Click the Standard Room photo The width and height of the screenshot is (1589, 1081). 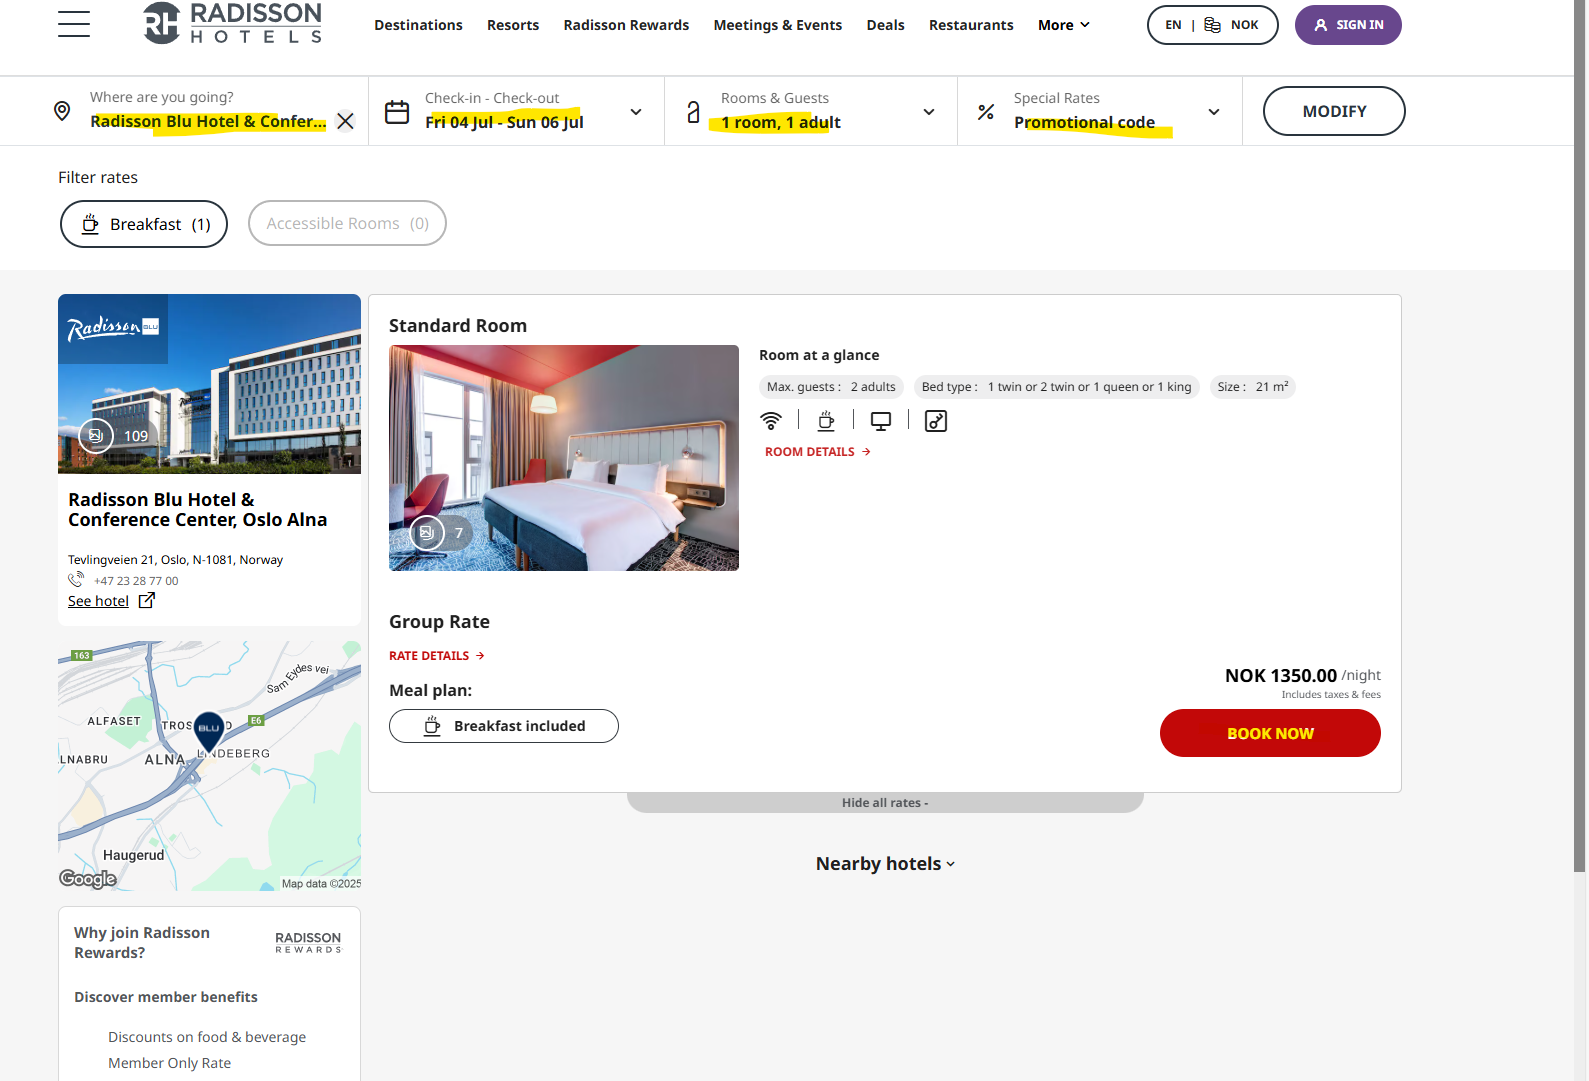pos(564,458)
